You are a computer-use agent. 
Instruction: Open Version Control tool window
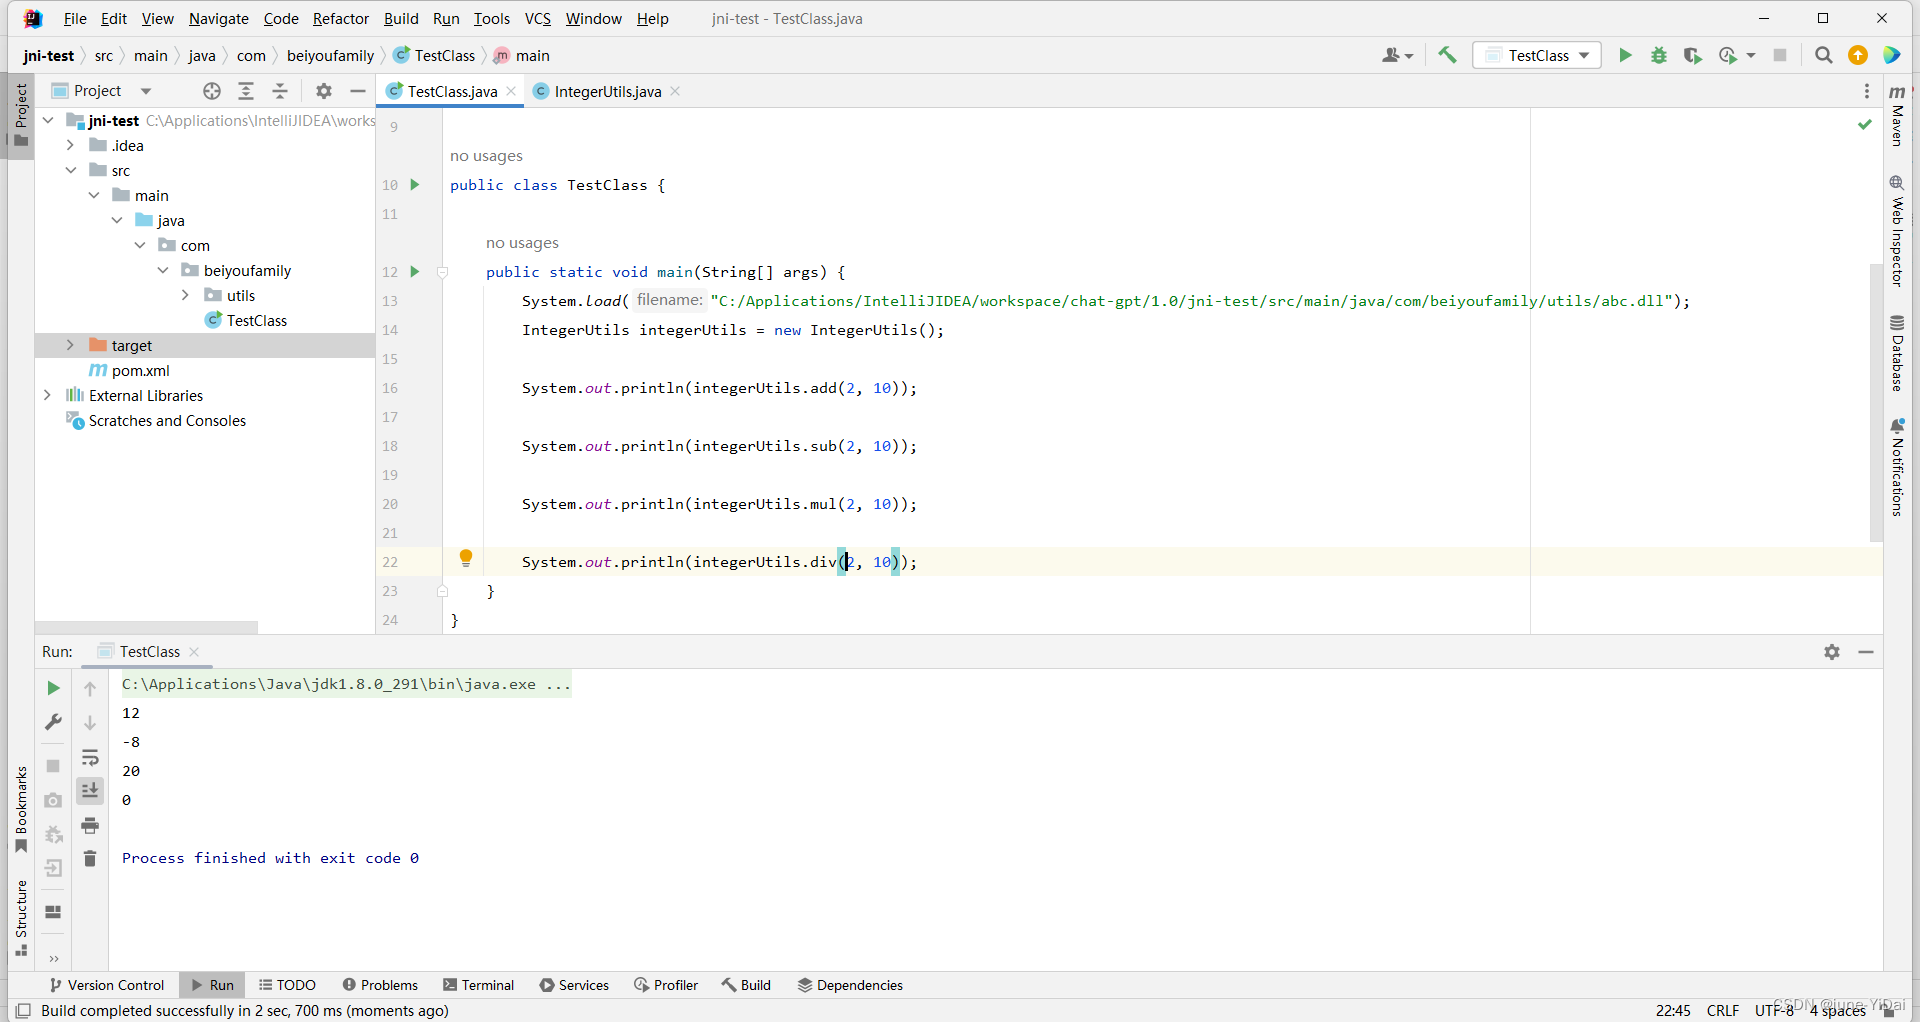107,985
